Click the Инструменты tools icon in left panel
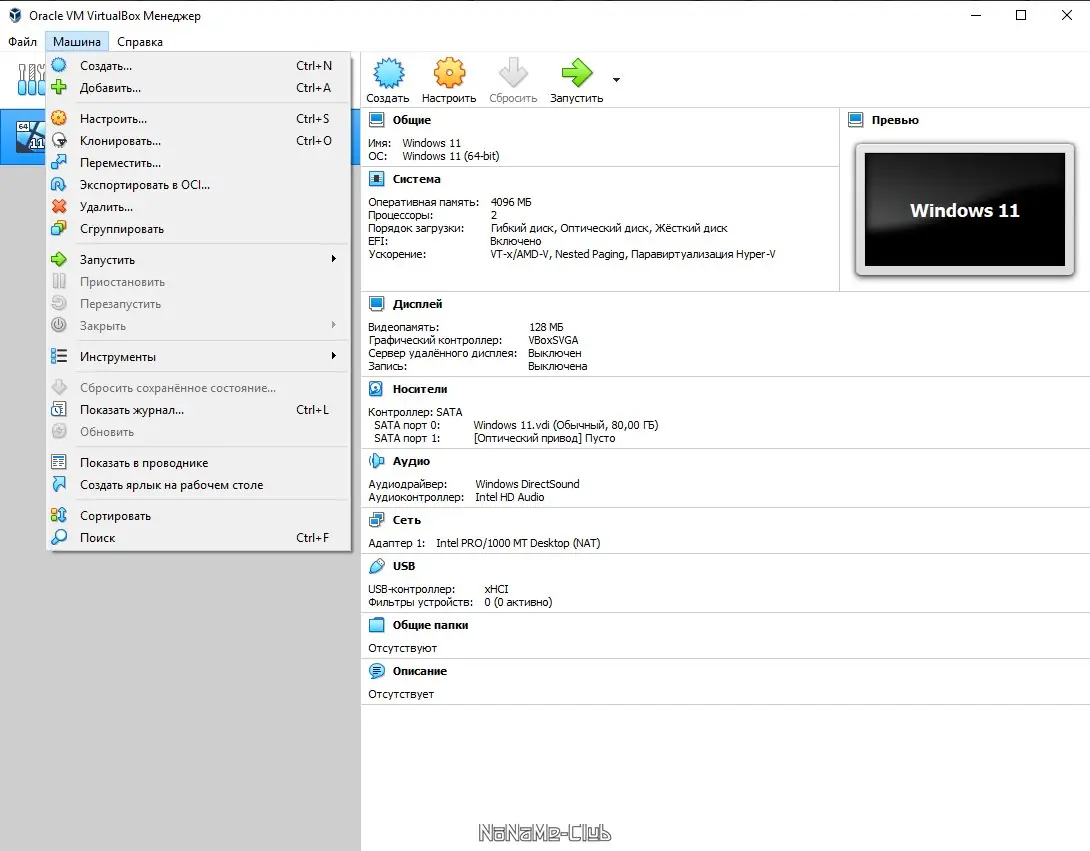The height and width of the screenshot is (851, 1090). 31,79
